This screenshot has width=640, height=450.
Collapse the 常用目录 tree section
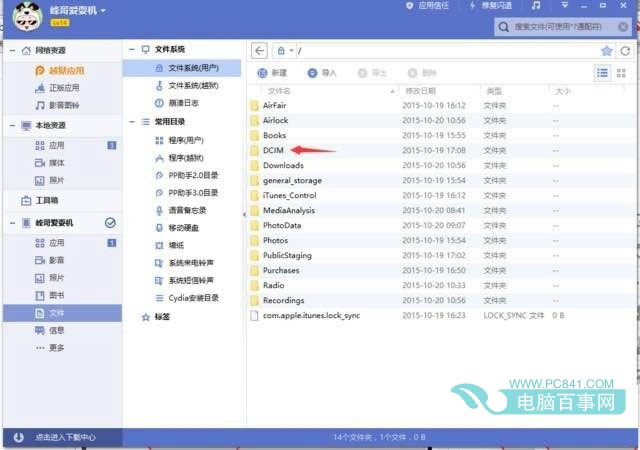coord(131,122)
